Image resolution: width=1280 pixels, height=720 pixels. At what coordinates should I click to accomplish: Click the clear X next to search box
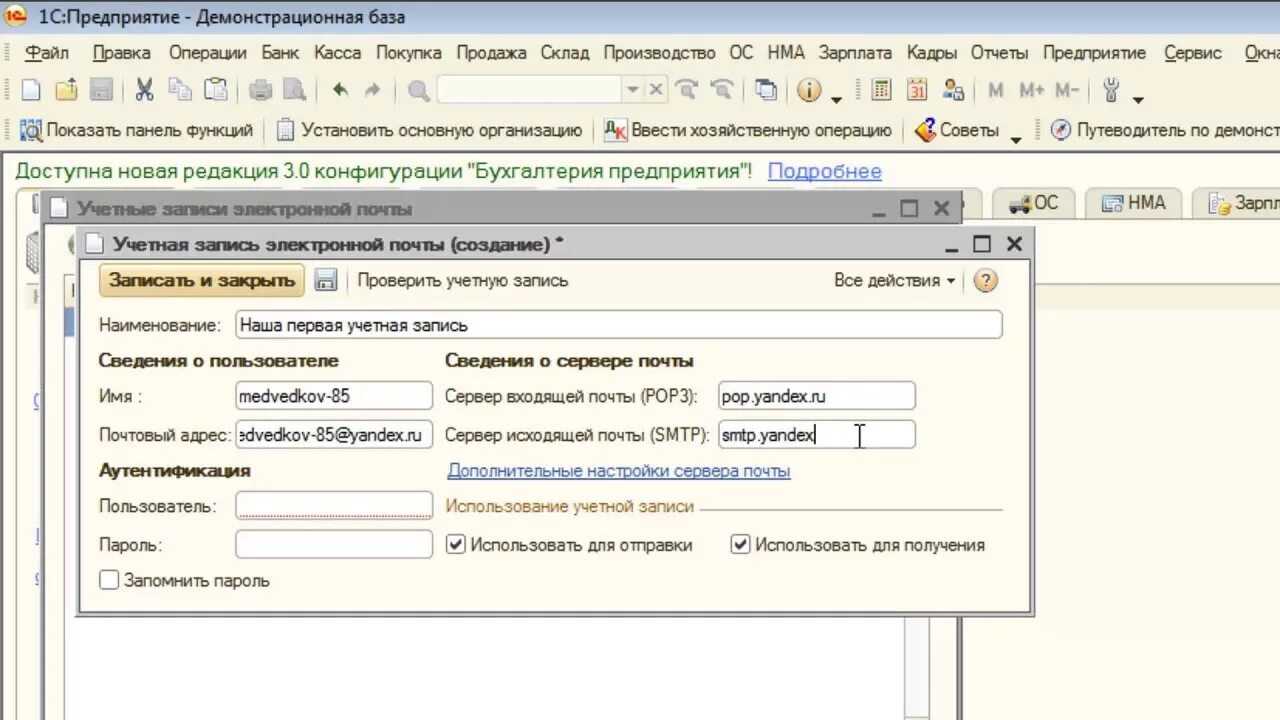(x=655, y=90)
